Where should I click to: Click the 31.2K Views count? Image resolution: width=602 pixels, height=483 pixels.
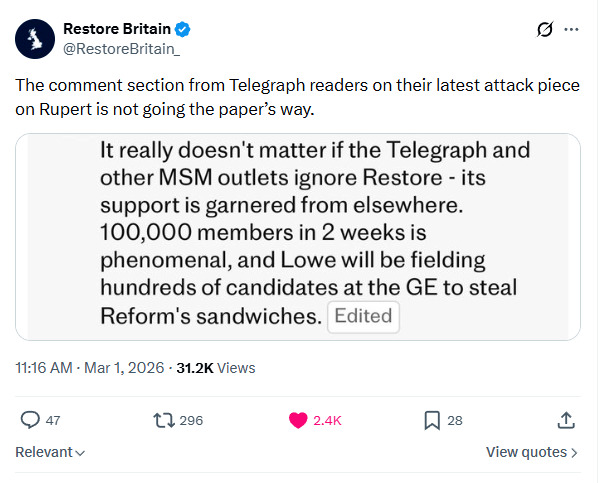(216, 368)
